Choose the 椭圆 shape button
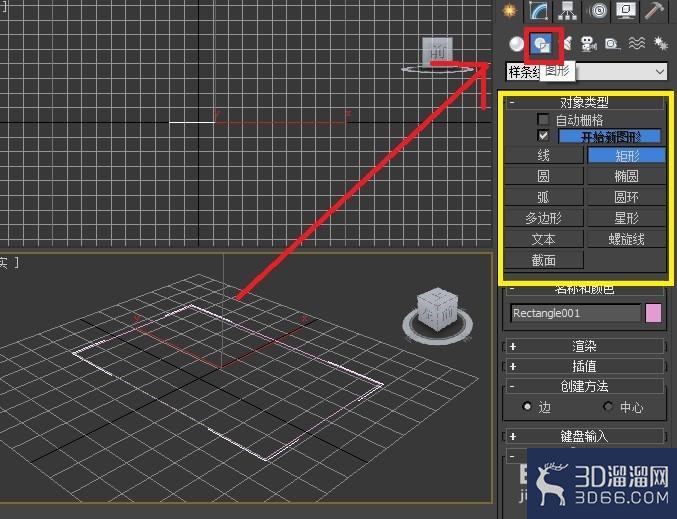 627,176
